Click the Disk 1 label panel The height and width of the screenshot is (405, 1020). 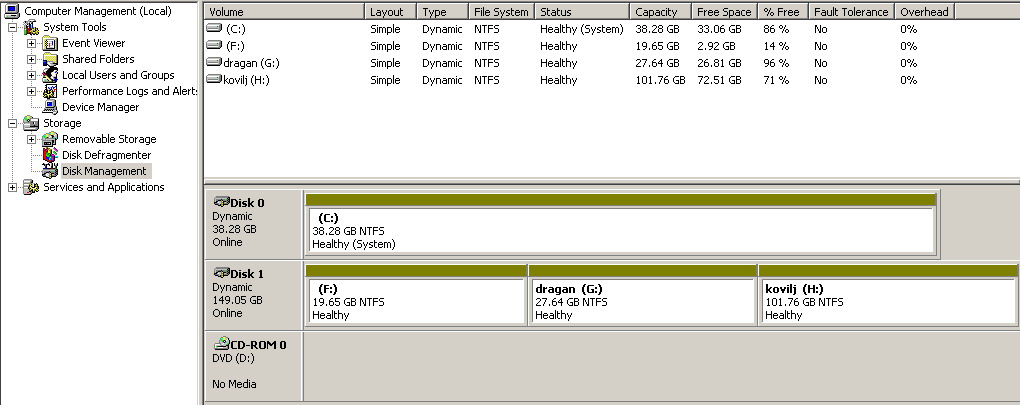pos(252,293)
